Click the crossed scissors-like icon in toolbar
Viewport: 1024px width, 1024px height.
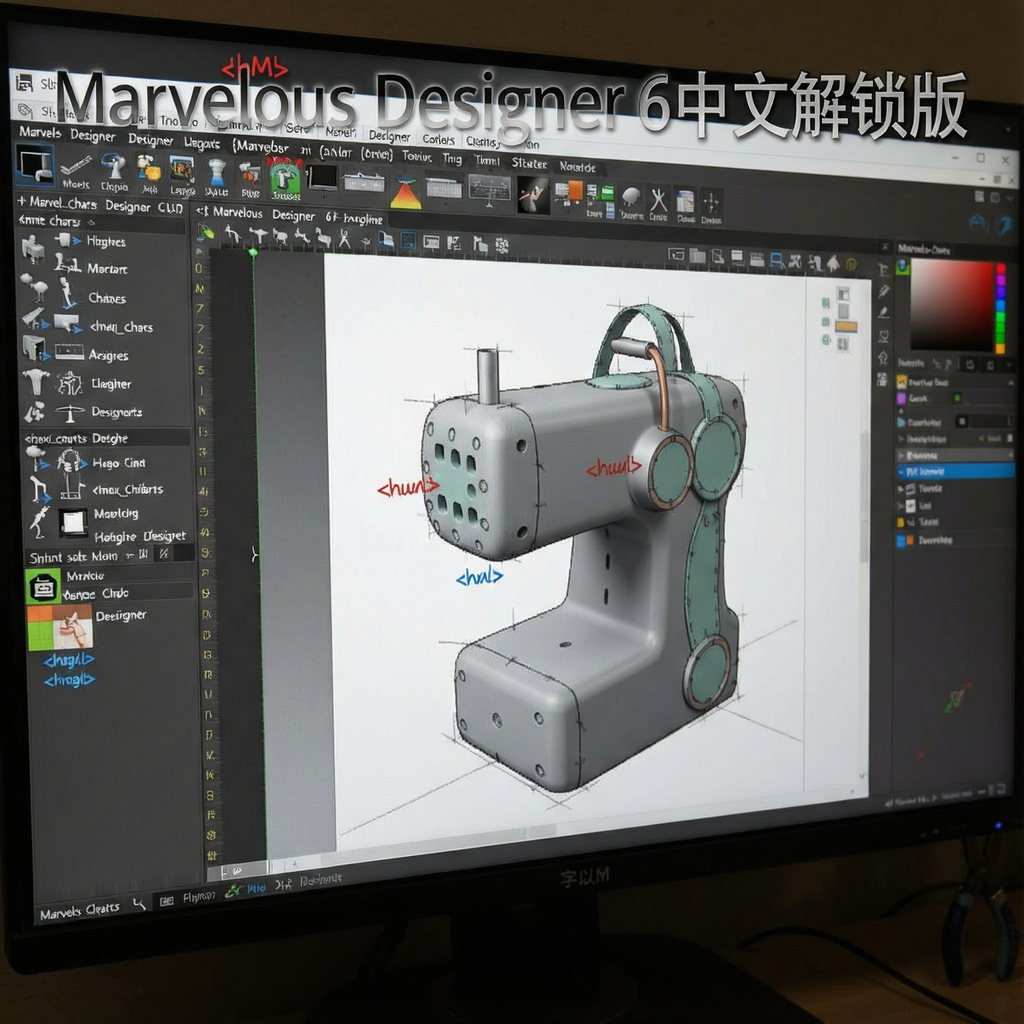point(658,200)
